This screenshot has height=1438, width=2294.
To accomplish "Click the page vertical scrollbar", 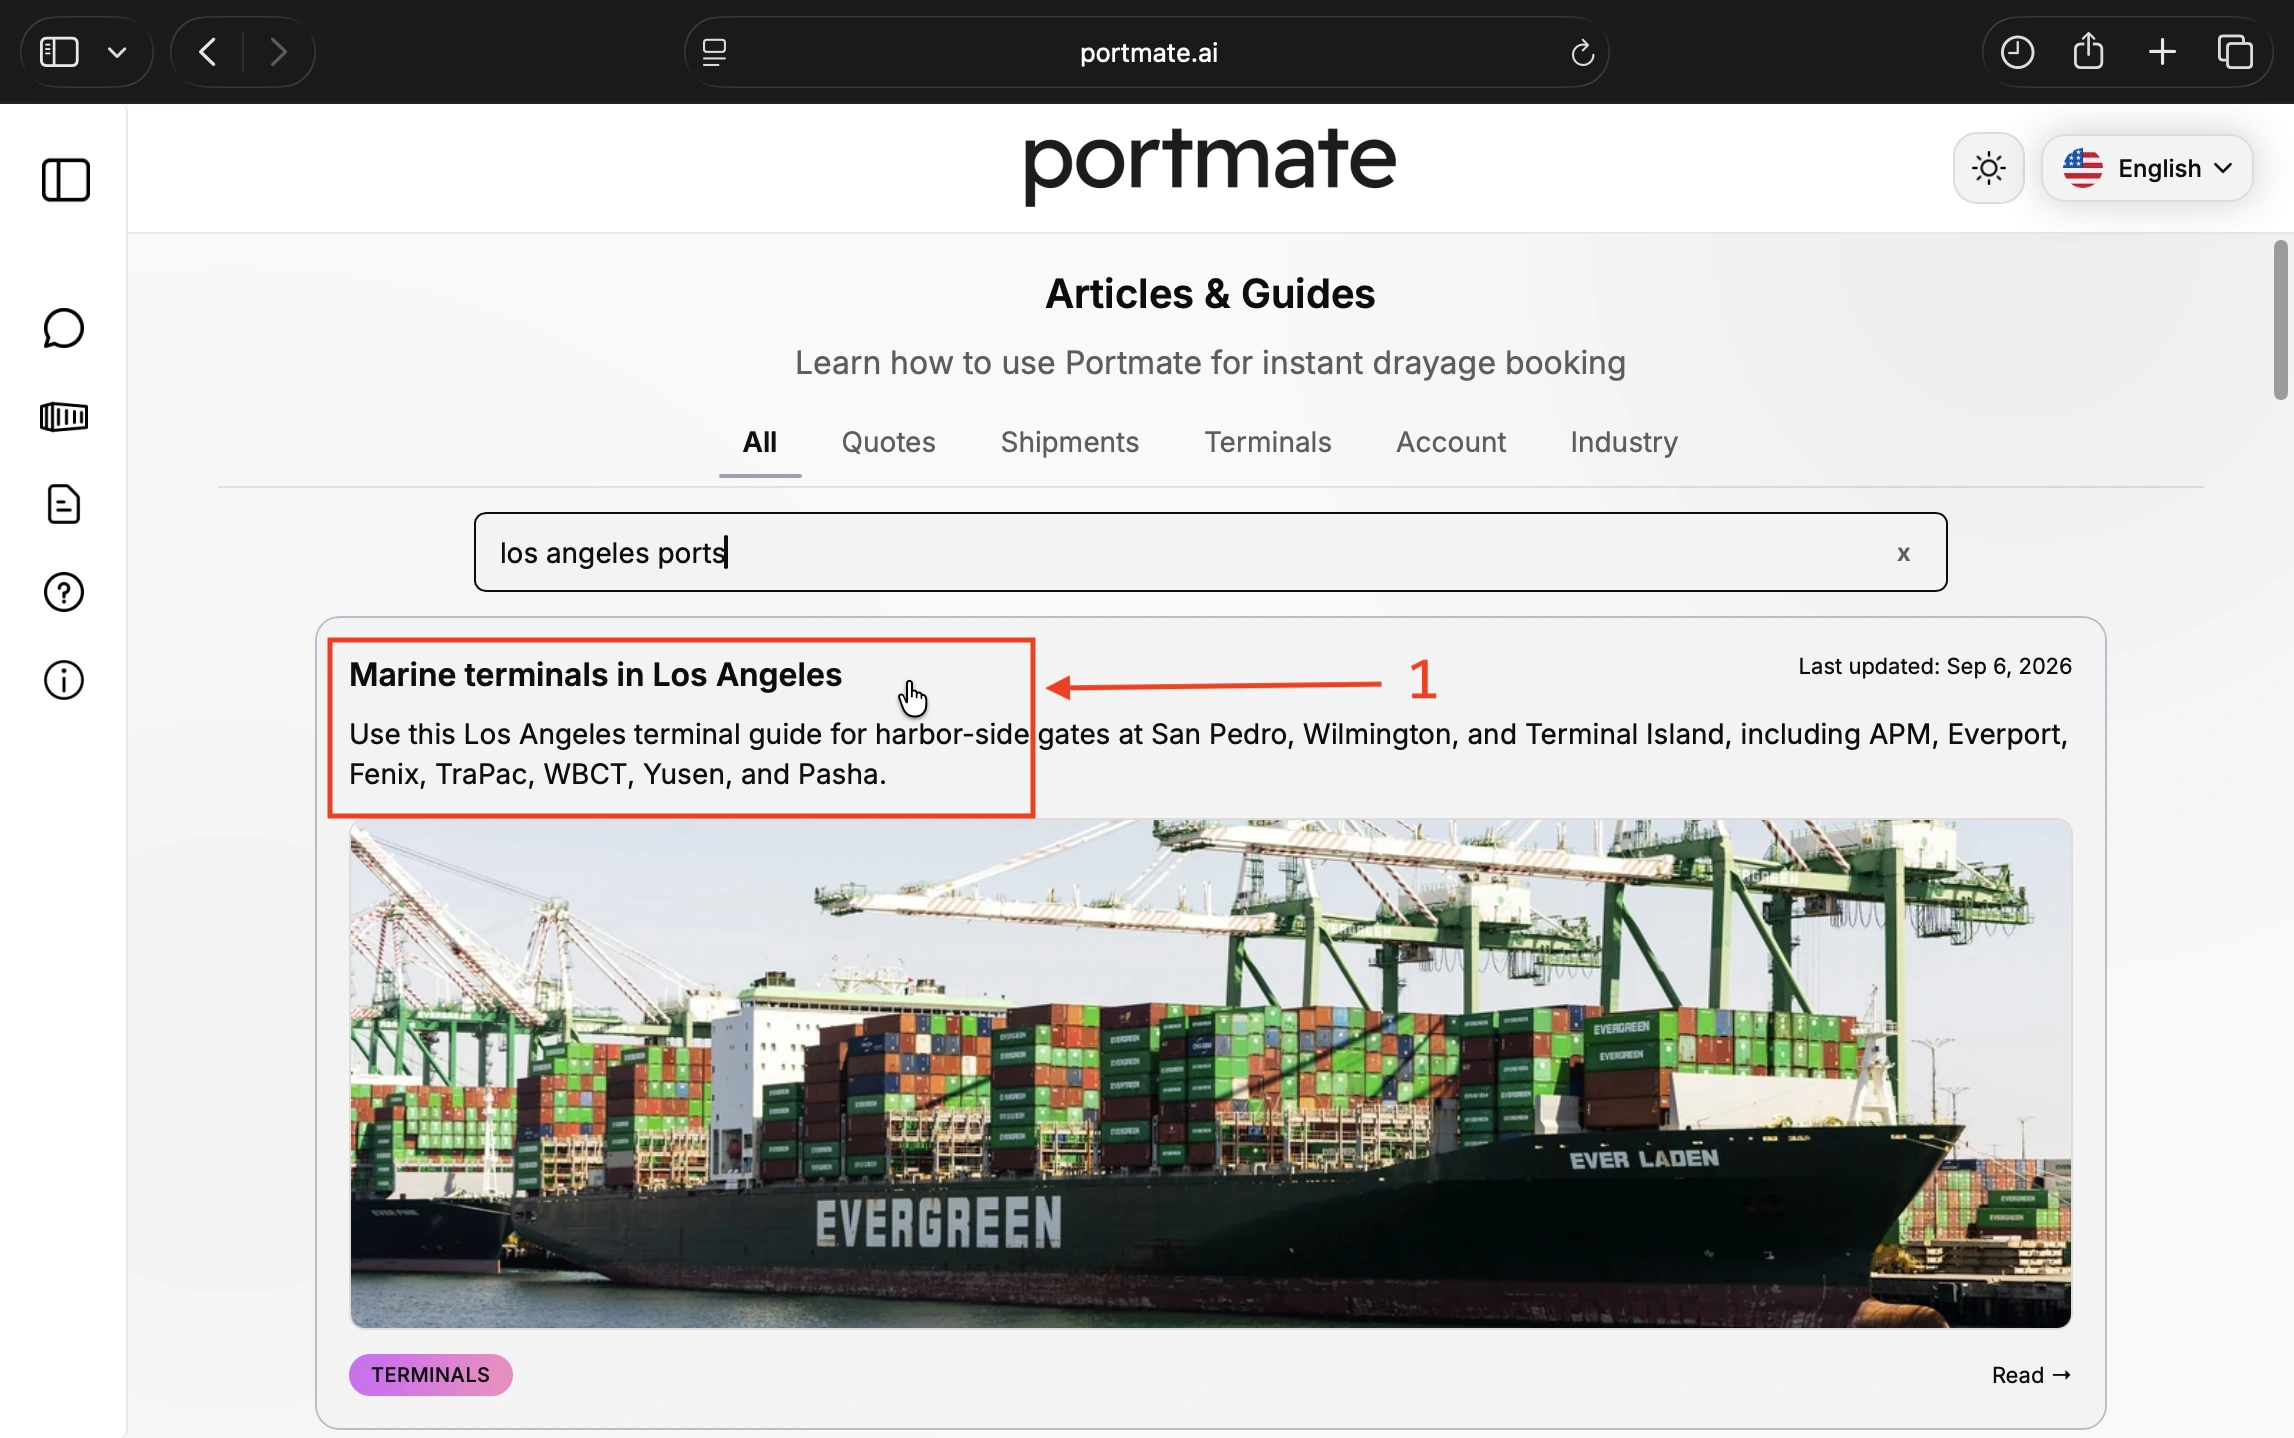I will click(2280, 320).
